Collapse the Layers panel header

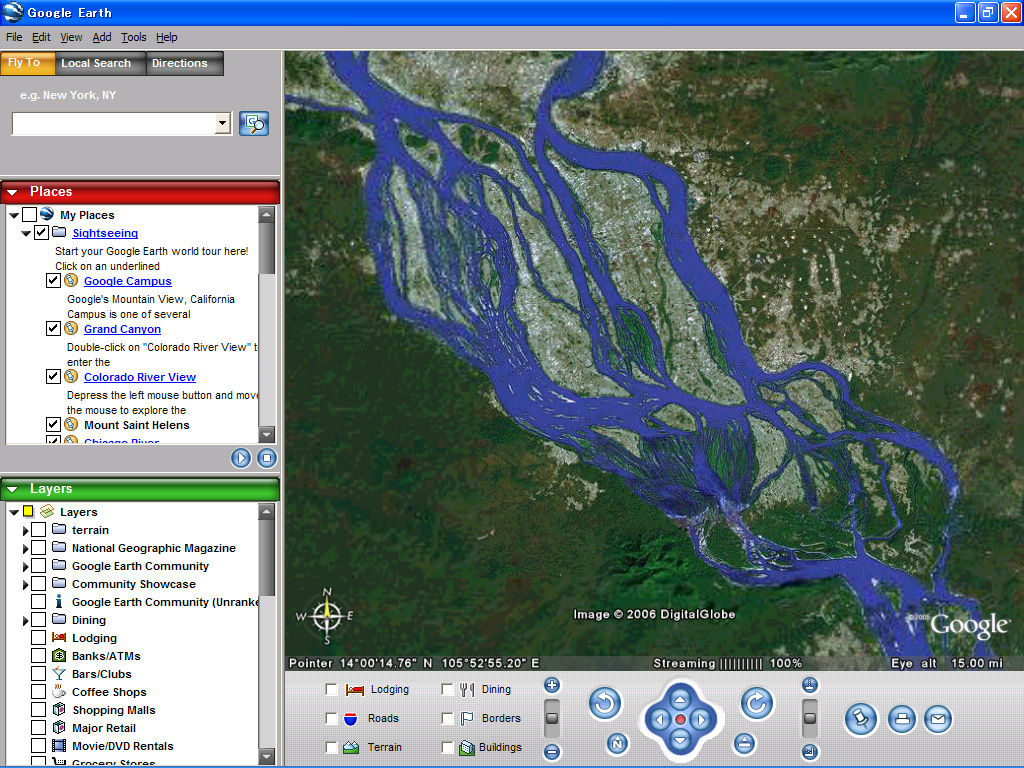(12, 489)
